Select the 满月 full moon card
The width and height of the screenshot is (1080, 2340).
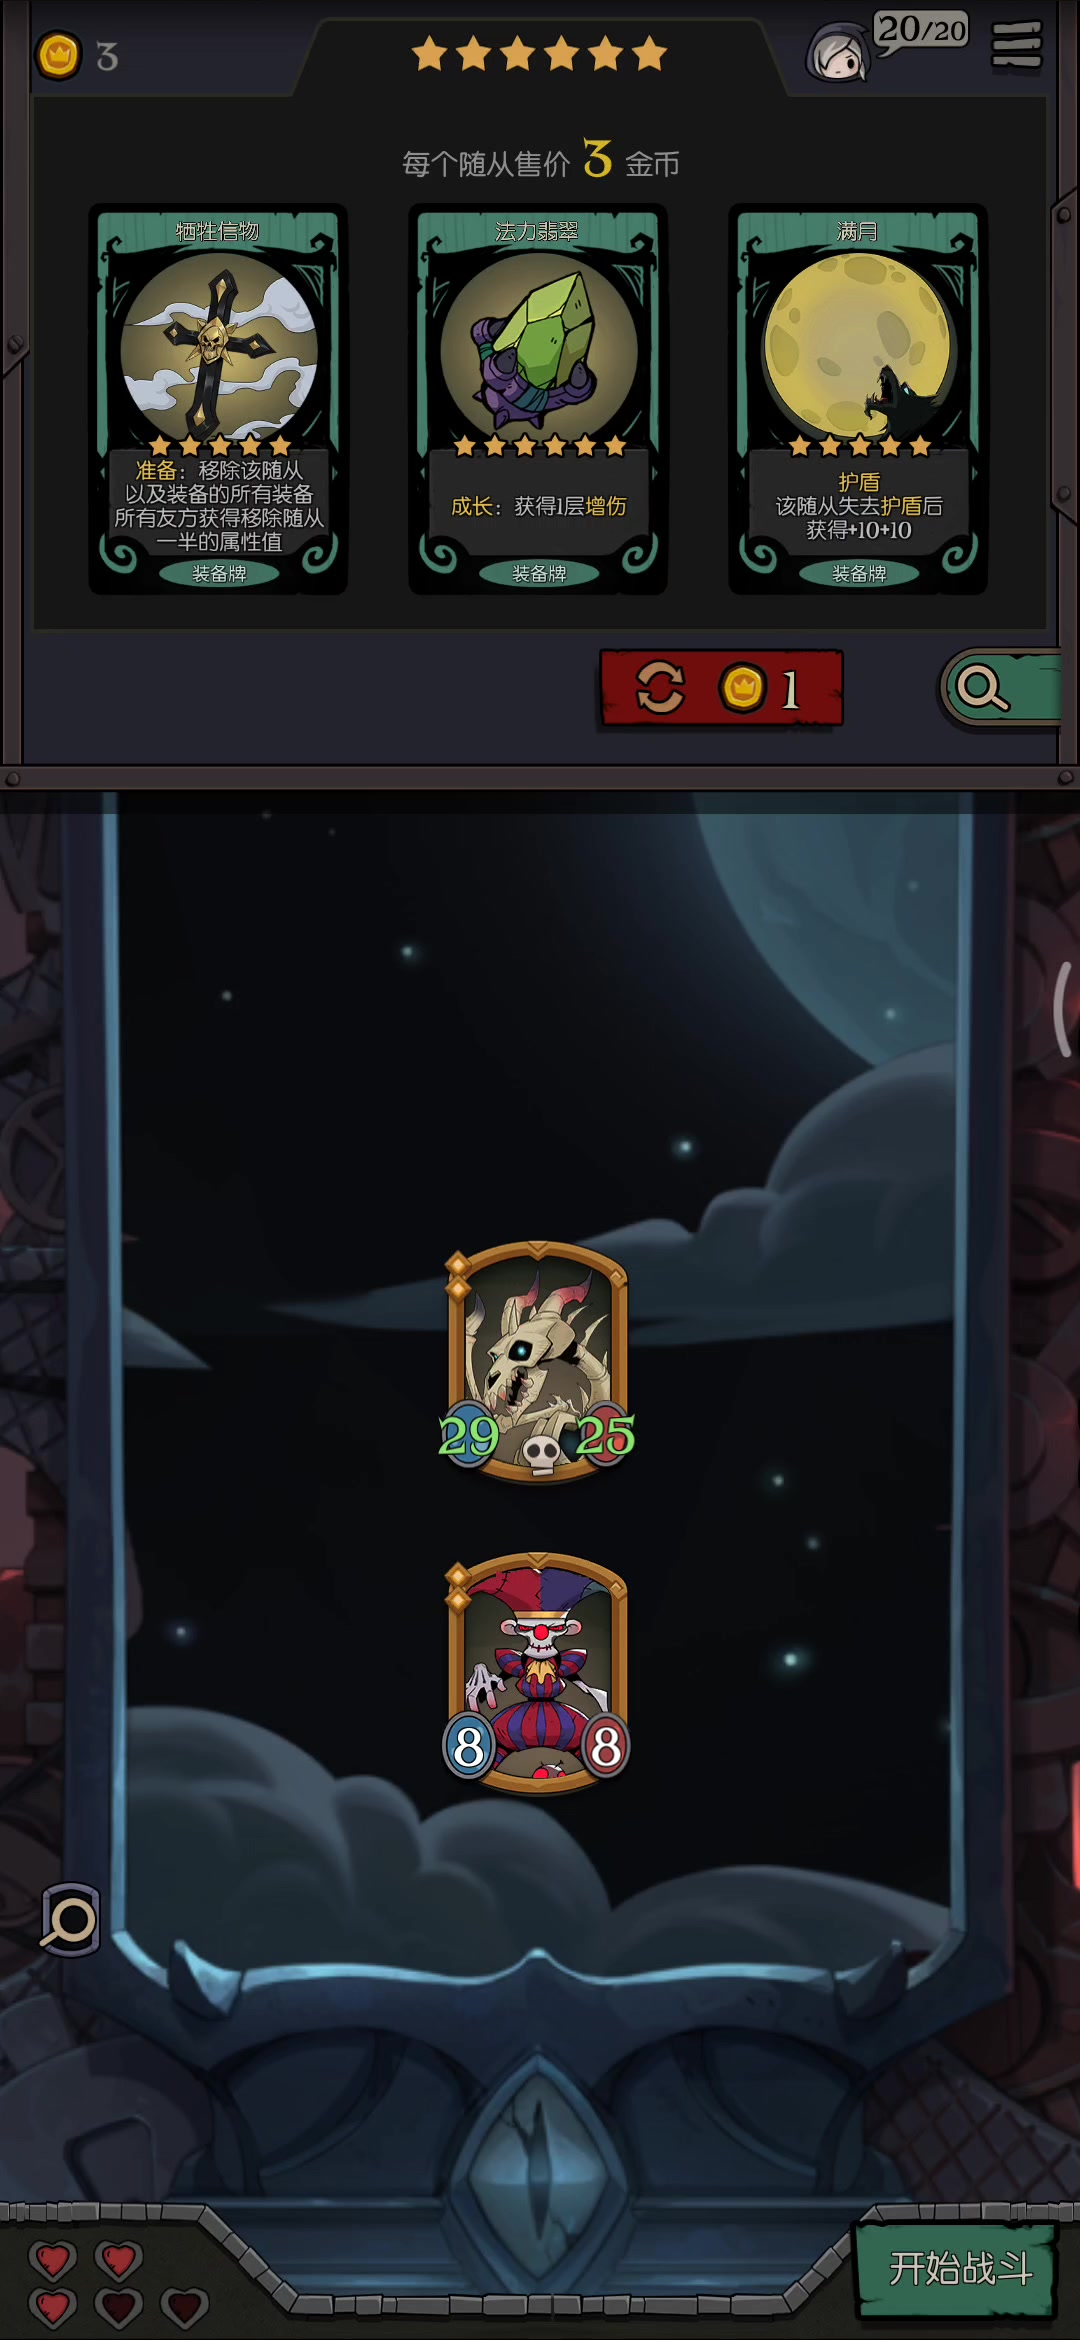858,399
